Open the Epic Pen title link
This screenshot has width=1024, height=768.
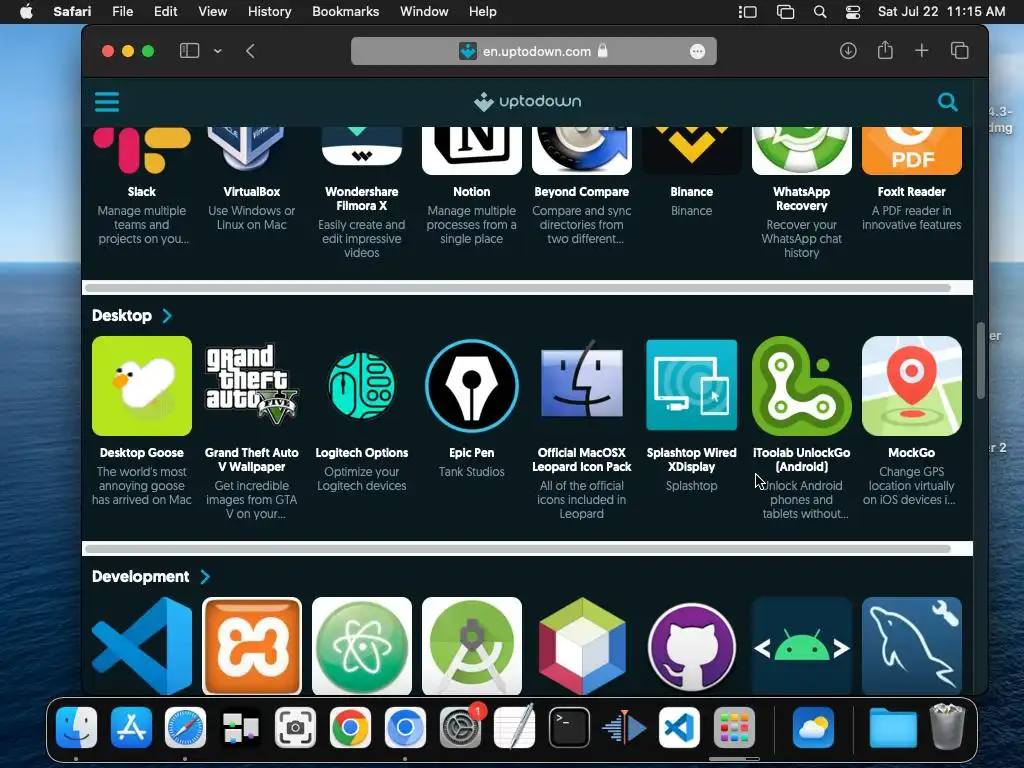[x=472, y=453]
